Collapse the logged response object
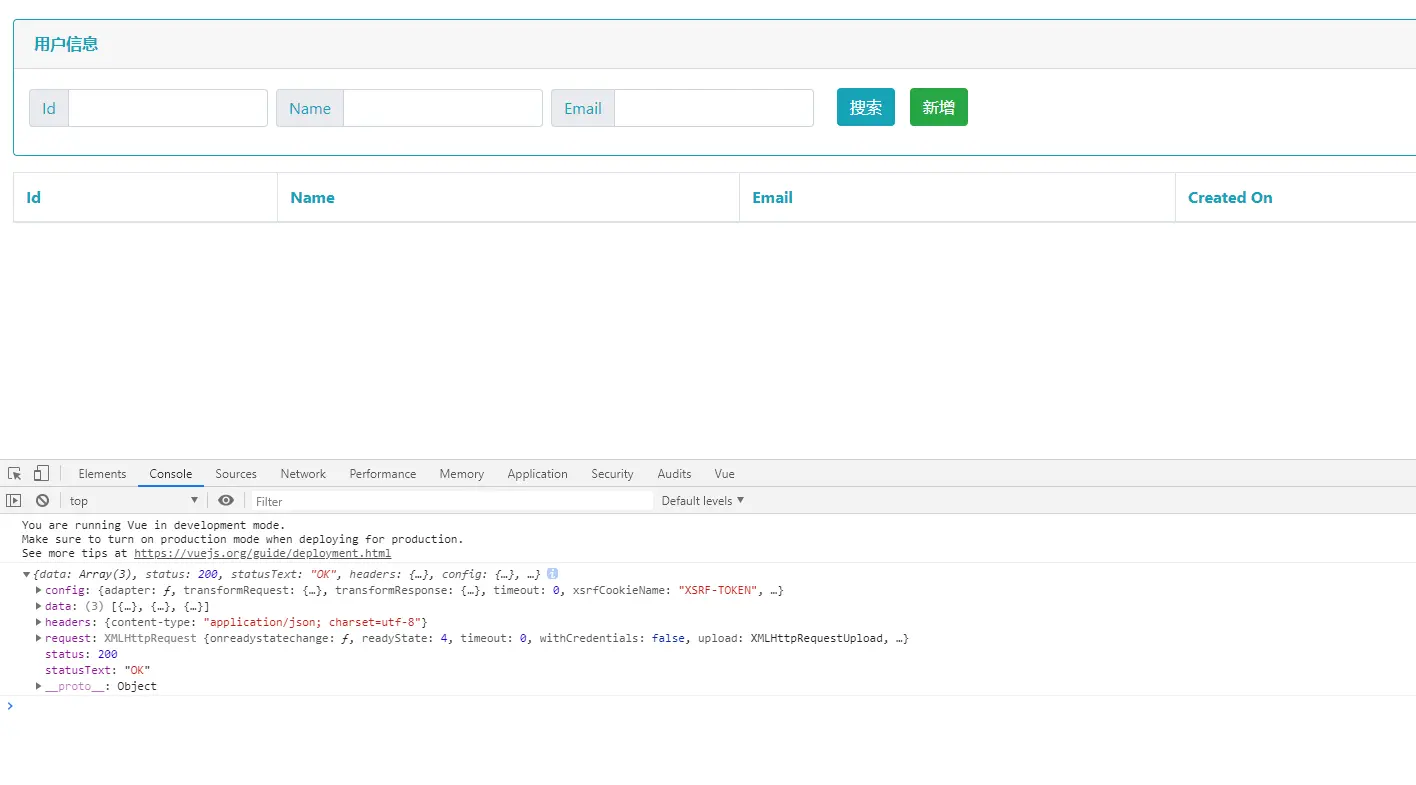 click(x=27, y=574)
